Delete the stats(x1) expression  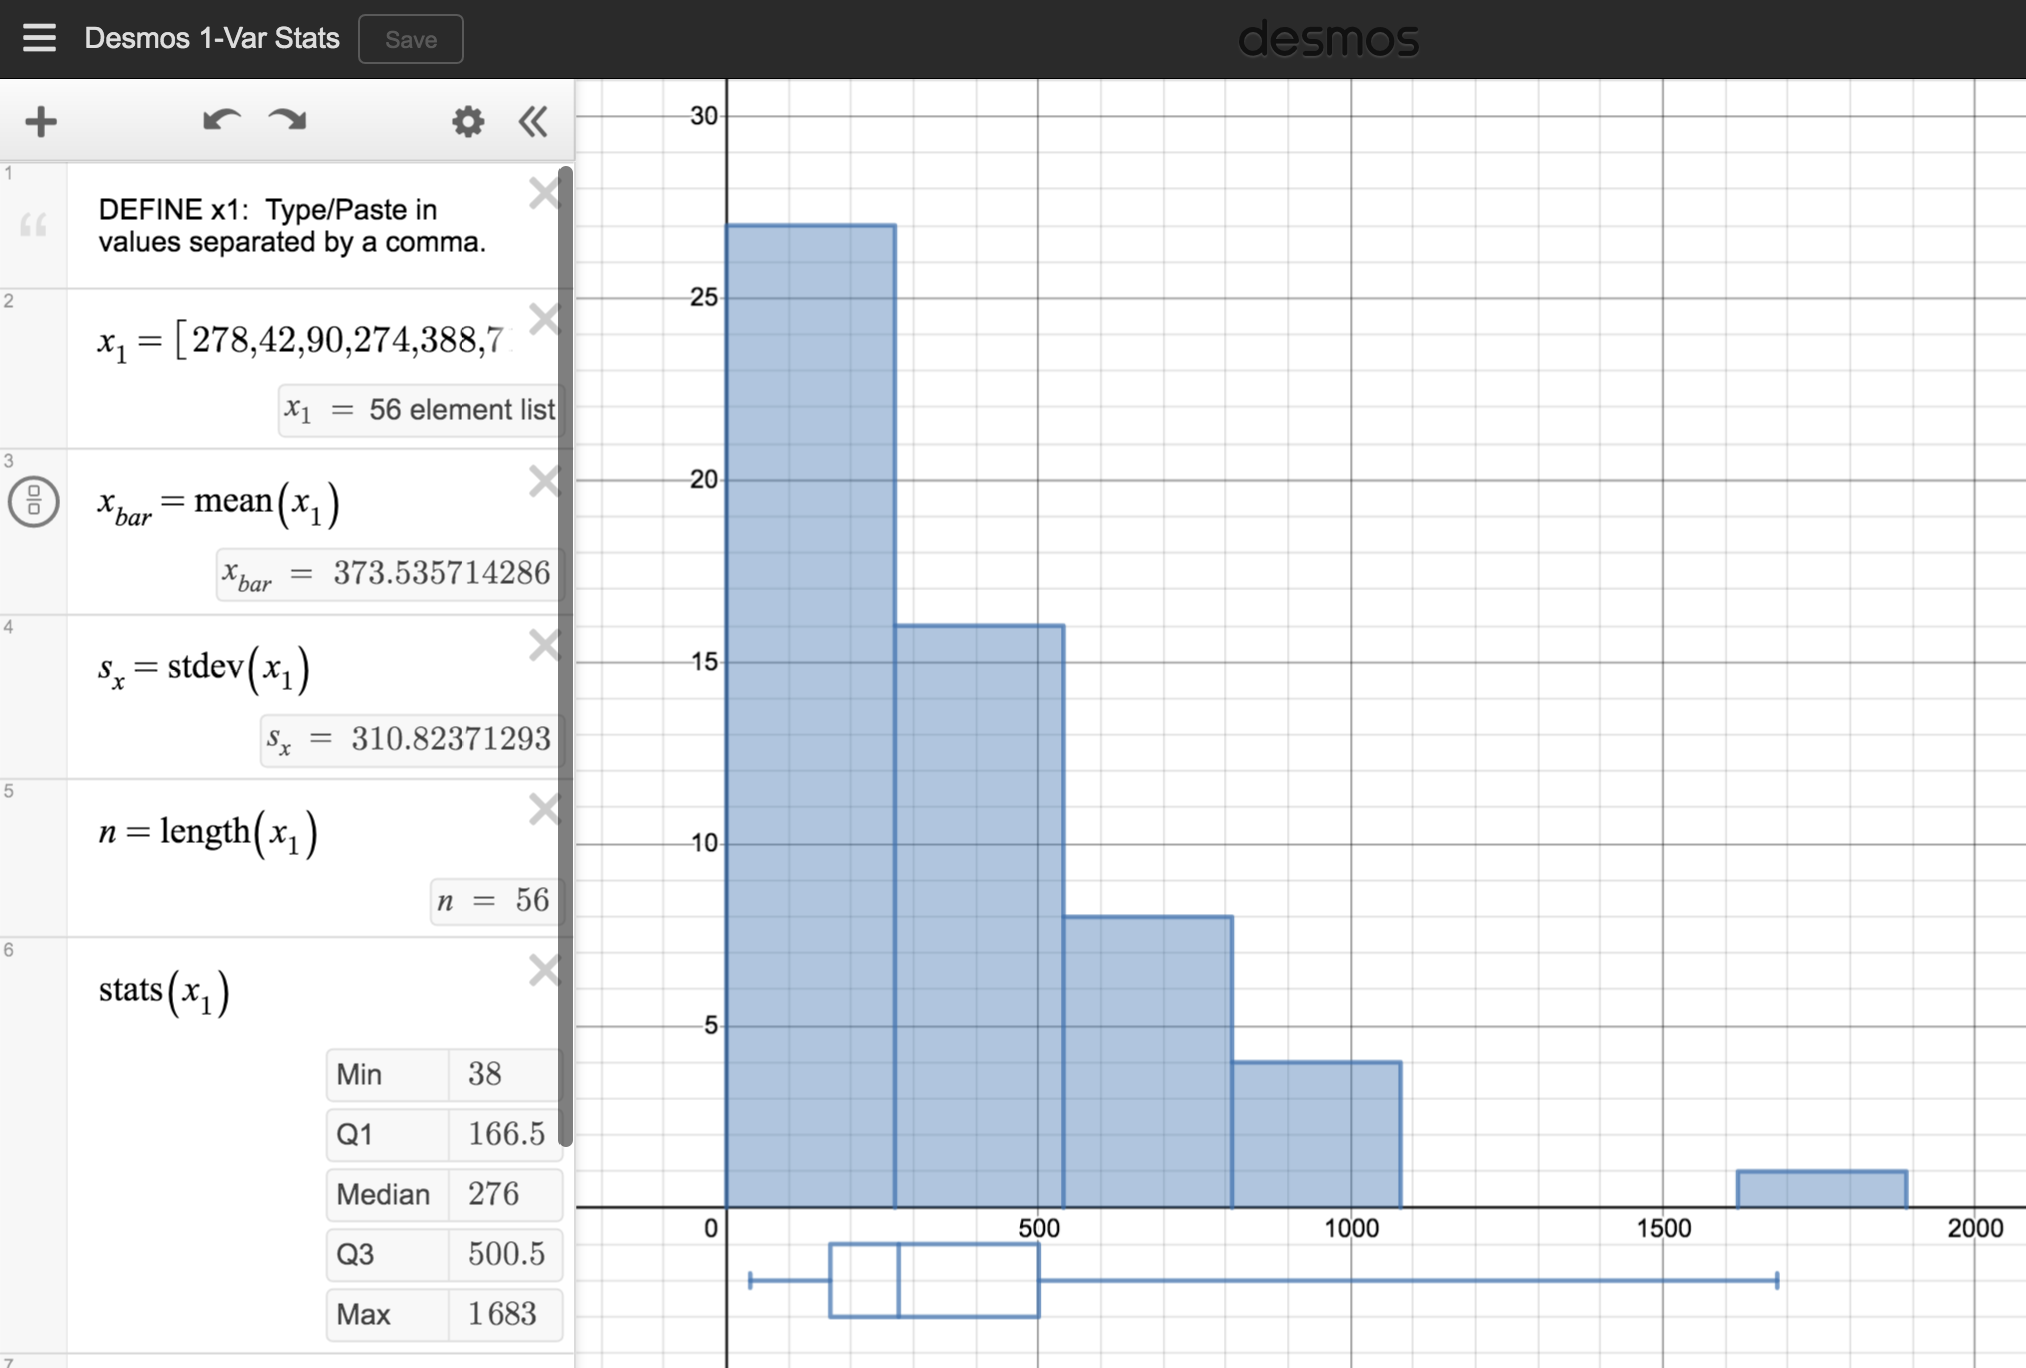(545, 970)
